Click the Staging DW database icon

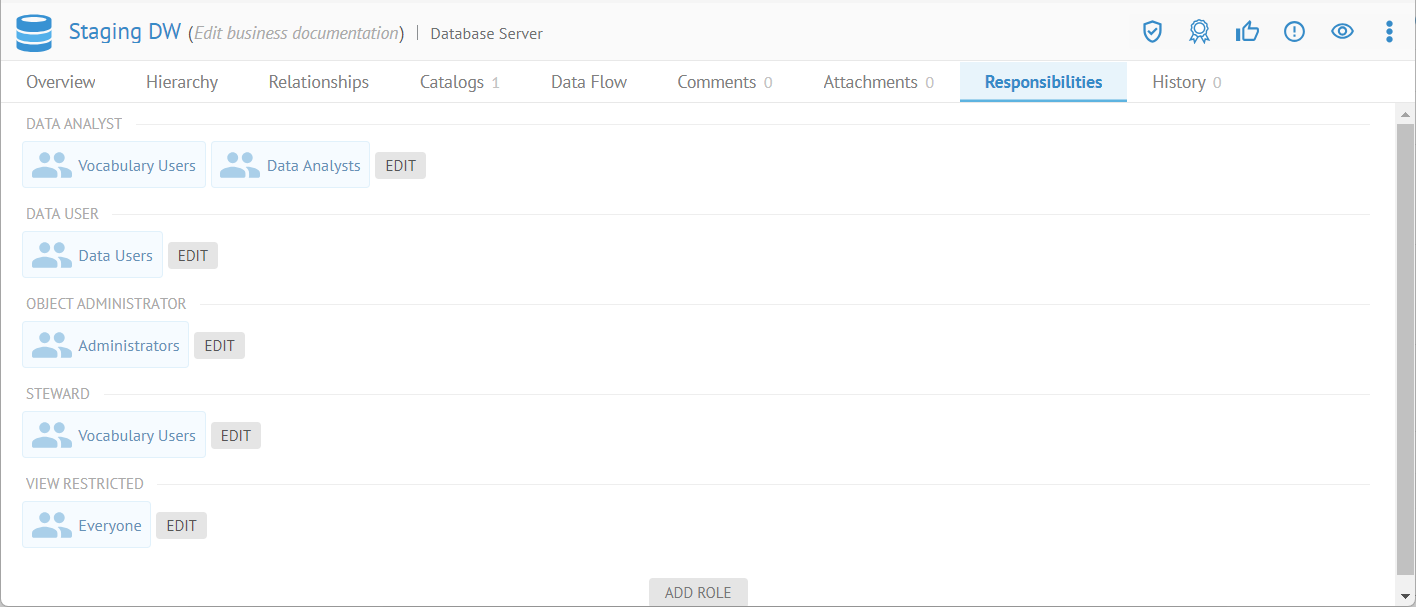pyautogui.click(x=33, y=32)
